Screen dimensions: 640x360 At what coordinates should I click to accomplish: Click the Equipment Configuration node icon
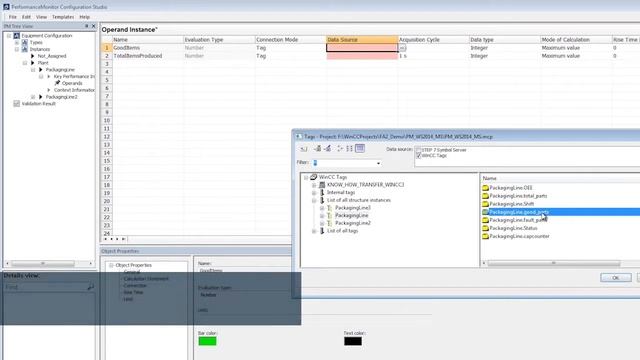(x=17, y=36)
